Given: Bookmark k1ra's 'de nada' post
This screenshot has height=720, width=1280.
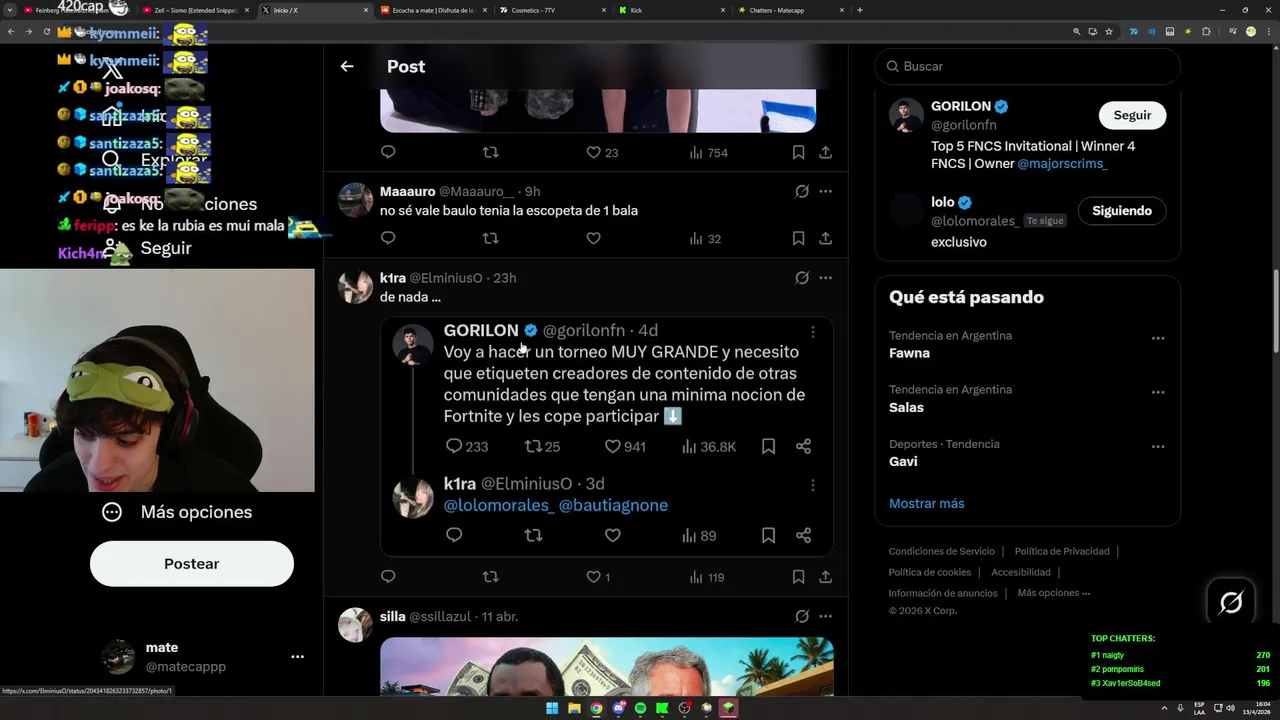Looking at the screenshot, I should point(798,577).
